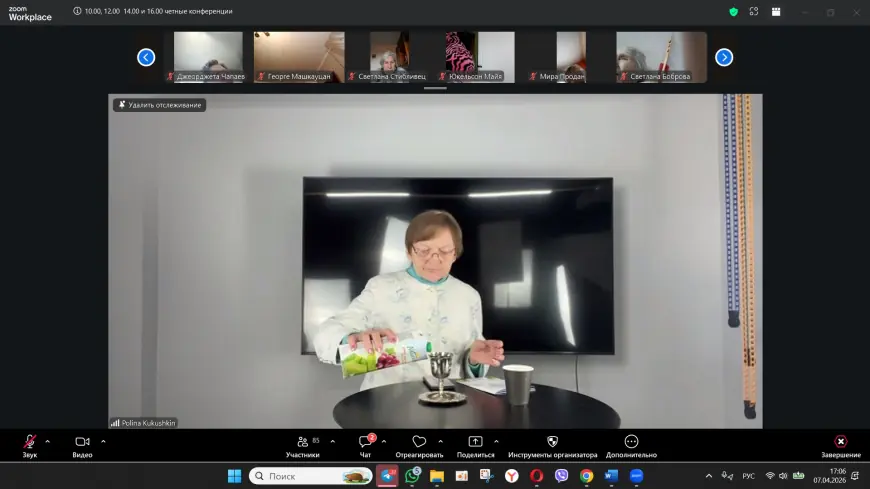Screen dimensions: 870x489
Task: Open meeting info icon next to the title
Action: pos(78,12)
